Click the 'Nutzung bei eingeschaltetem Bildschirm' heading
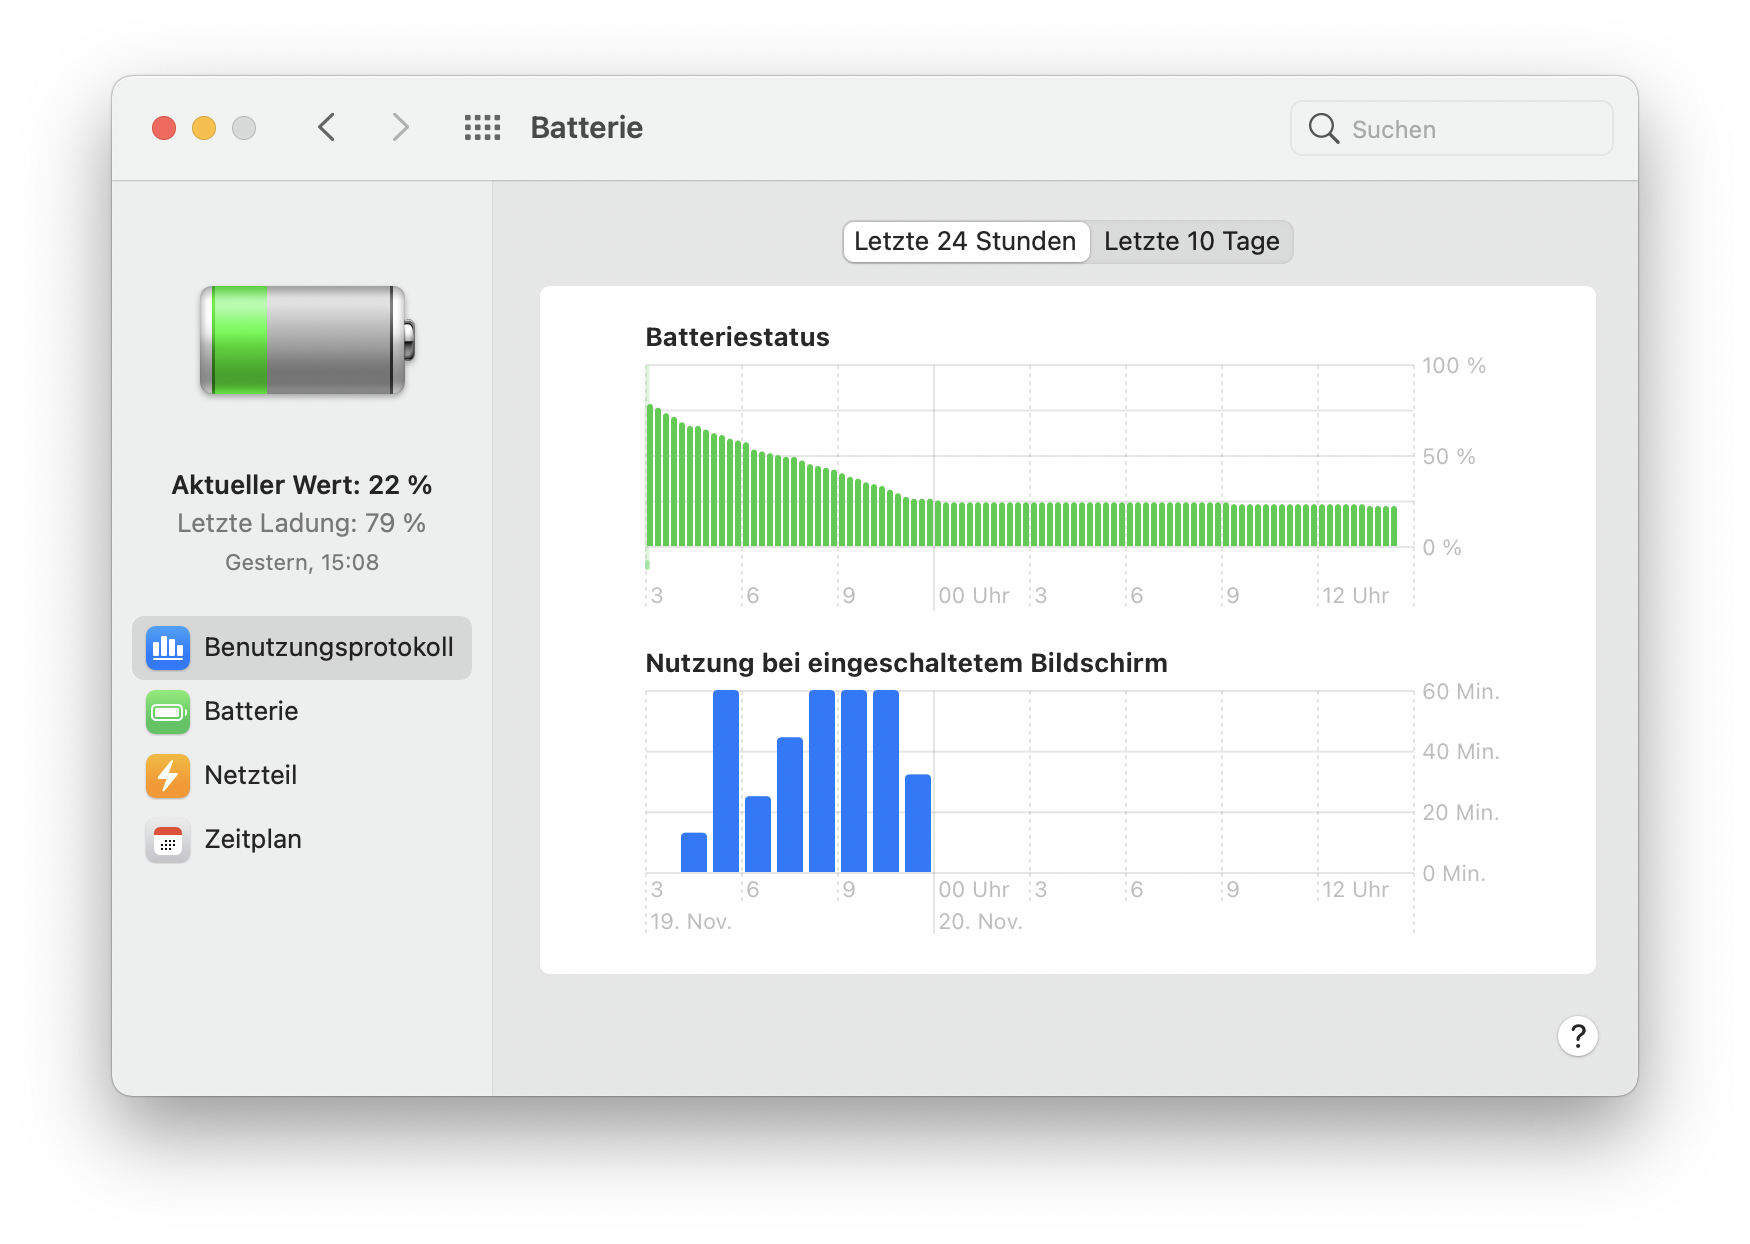This screenshot has height=1244, width=1750. [x=906, y=663]
